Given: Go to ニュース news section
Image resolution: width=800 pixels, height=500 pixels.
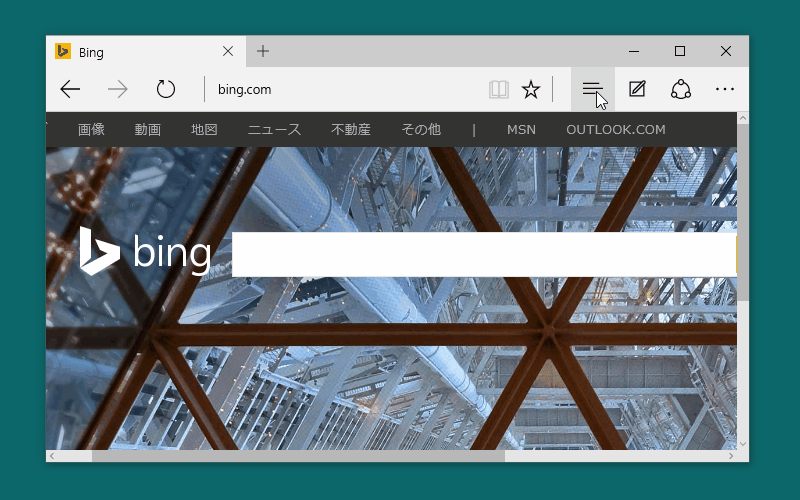Looking at the screenshot, I should [274, 130].
